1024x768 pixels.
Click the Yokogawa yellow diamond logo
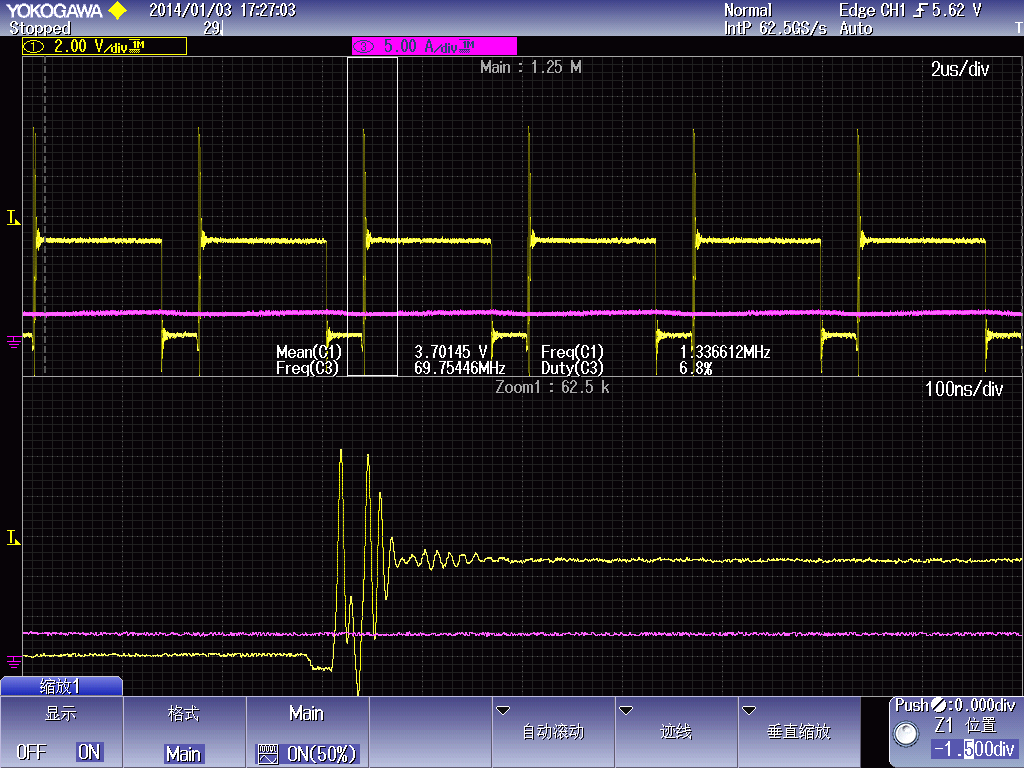(118, 10)
